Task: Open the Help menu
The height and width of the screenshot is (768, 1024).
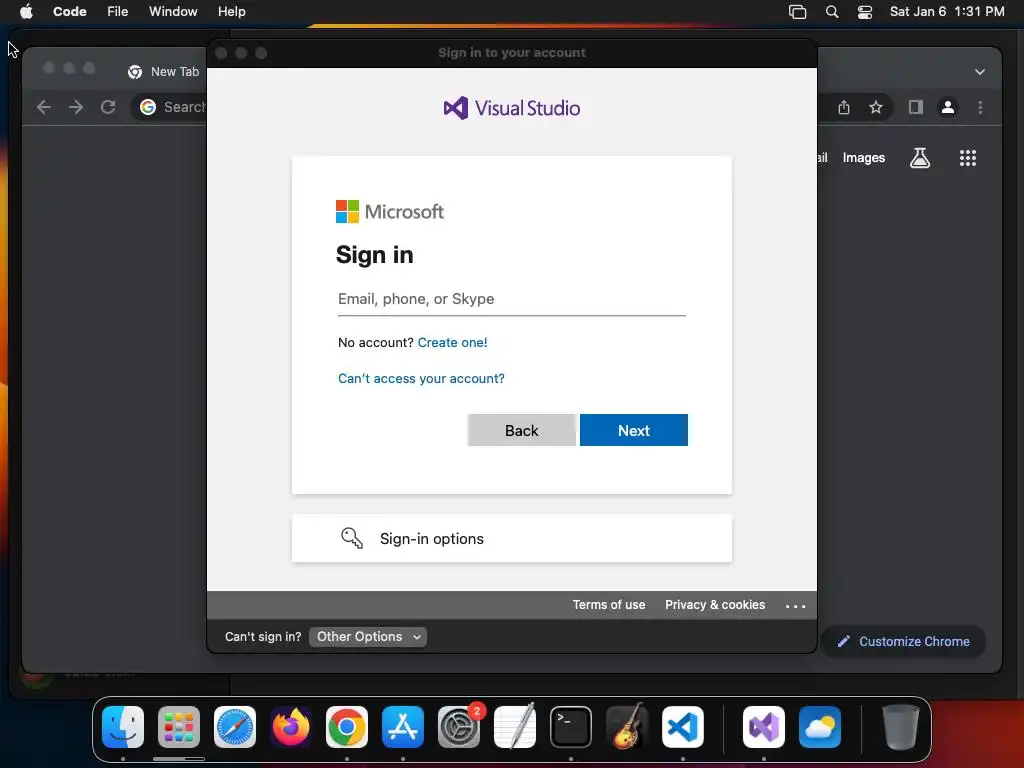Action: 232,12
